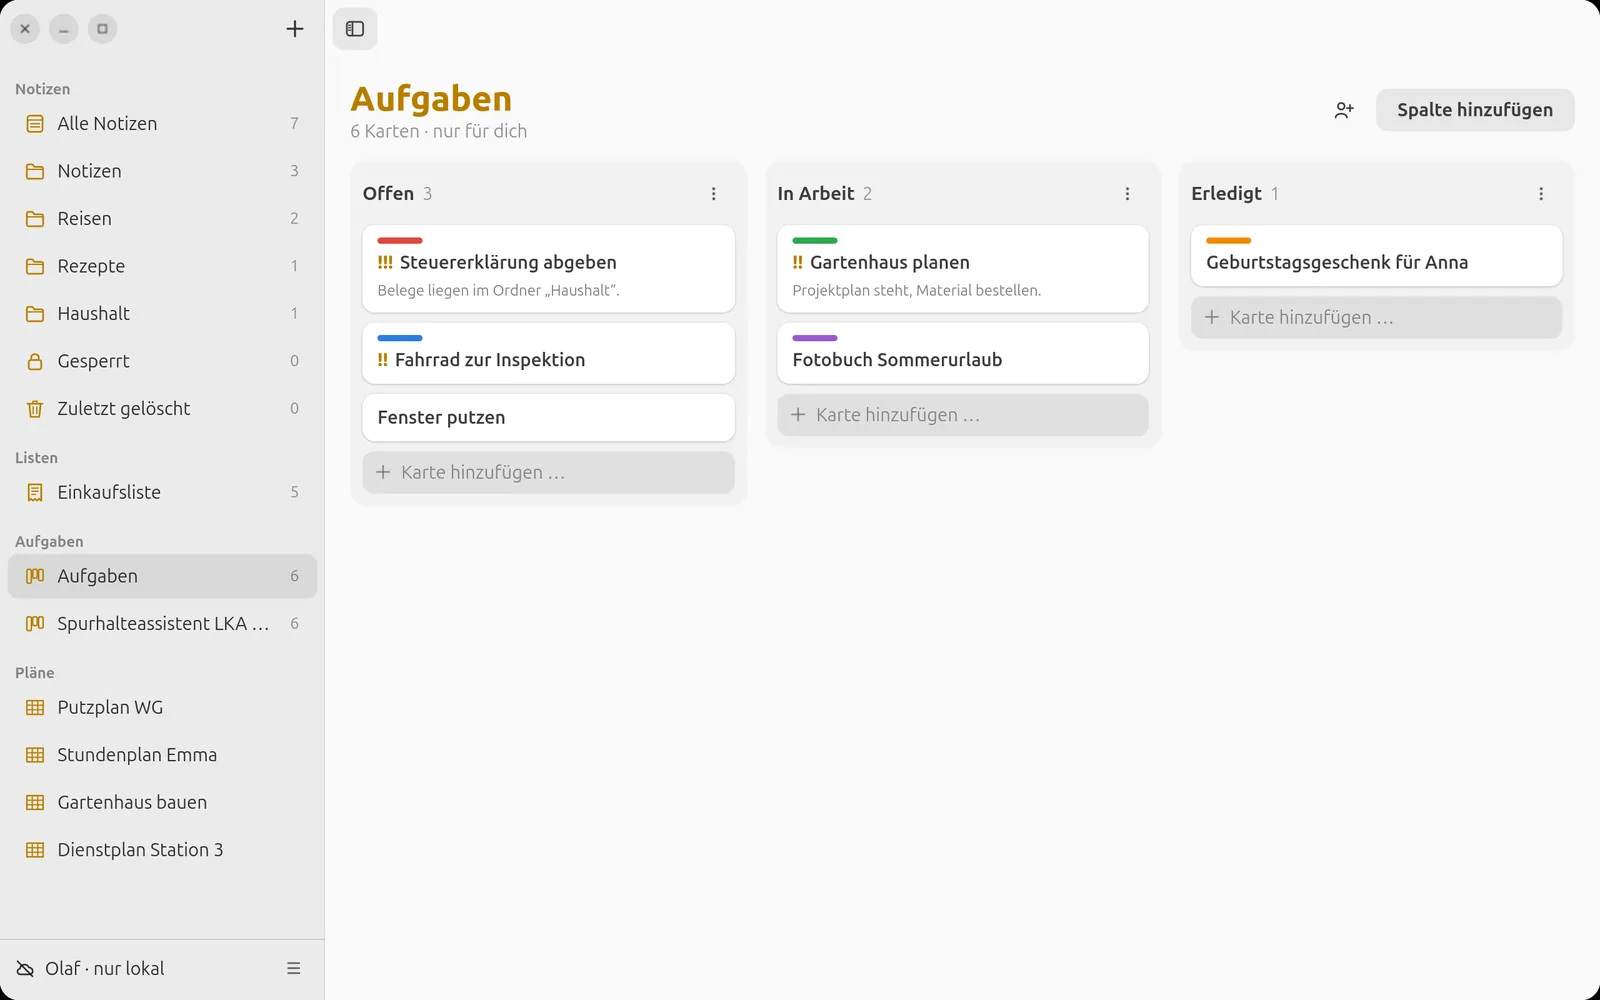The image size is (1600, 1000).
Task: Open the Steuererklärung abgeben card
Action: pyautogui.click(x=548, y=269)
